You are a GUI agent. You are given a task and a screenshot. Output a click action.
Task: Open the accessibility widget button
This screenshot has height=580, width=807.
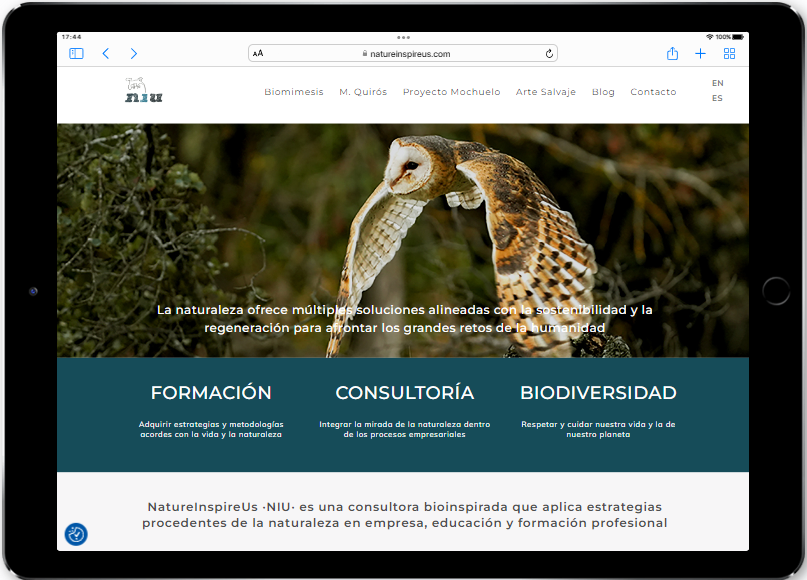[76, 534]
